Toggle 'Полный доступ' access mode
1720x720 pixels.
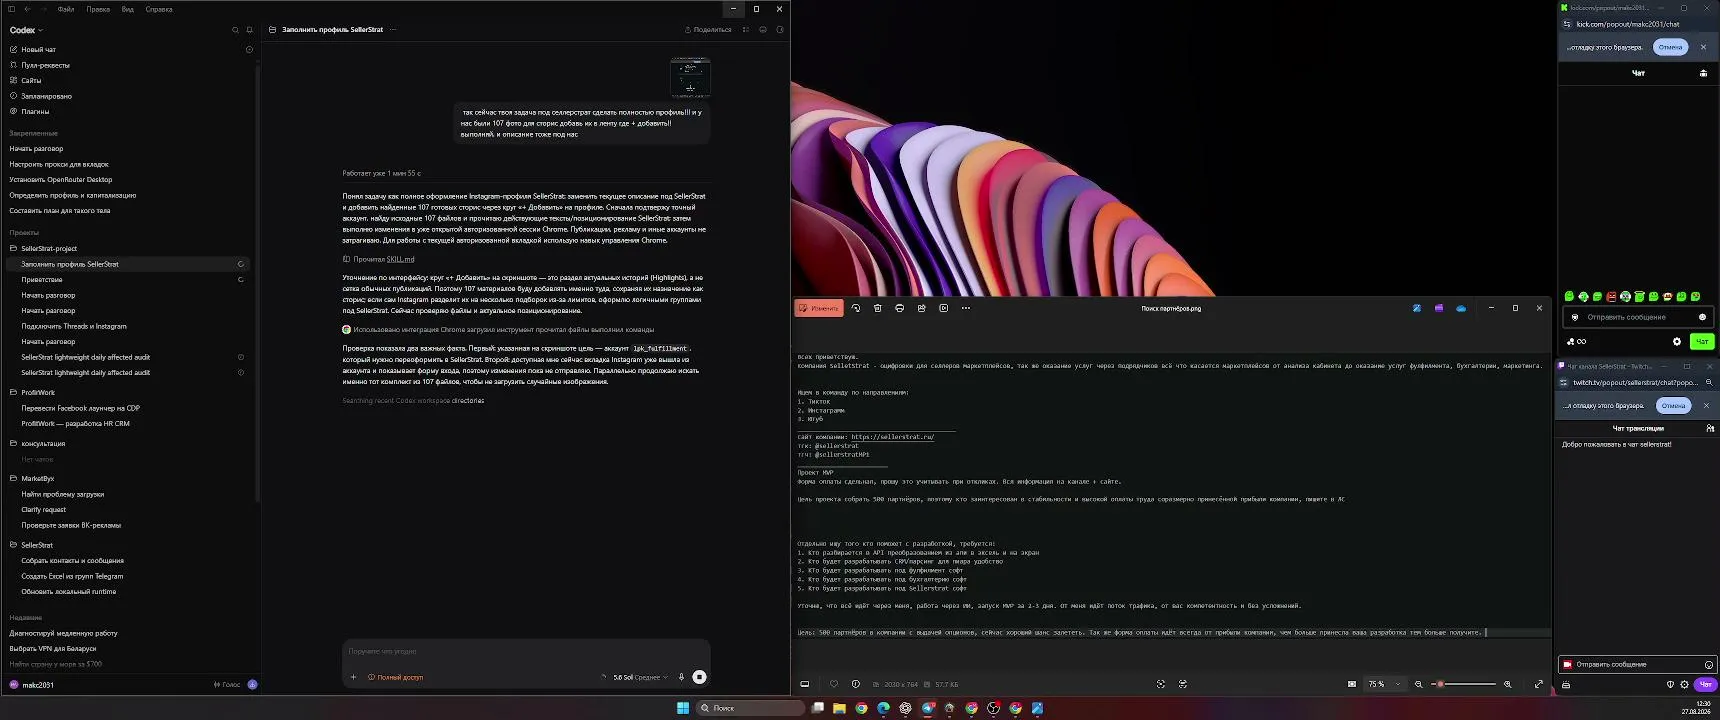tap(396, 677)
